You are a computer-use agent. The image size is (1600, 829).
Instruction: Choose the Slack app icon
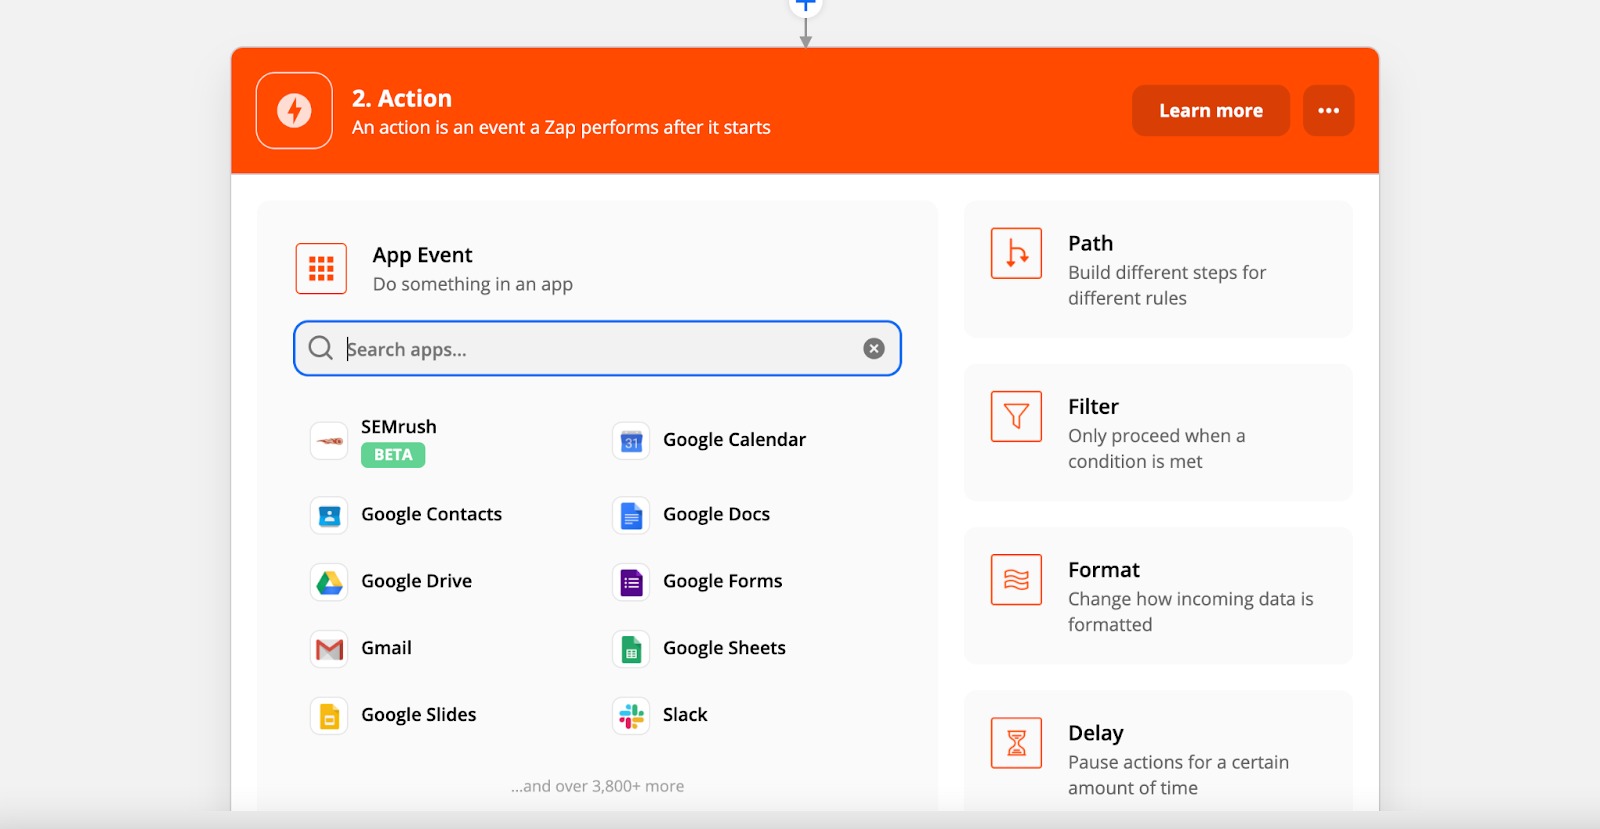click(x=631, y=716)
